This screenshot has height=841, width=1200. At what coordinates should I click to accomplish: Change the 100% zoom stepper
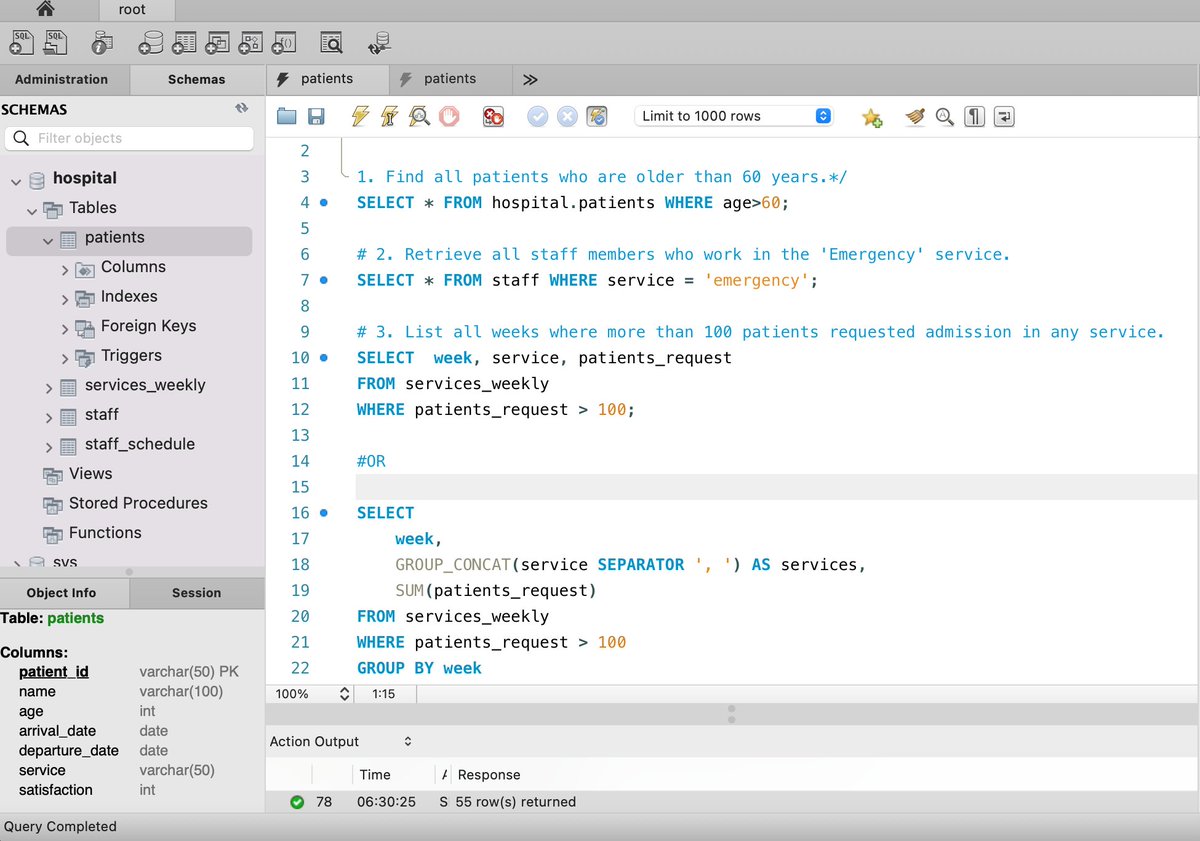[x=345, y=693]
